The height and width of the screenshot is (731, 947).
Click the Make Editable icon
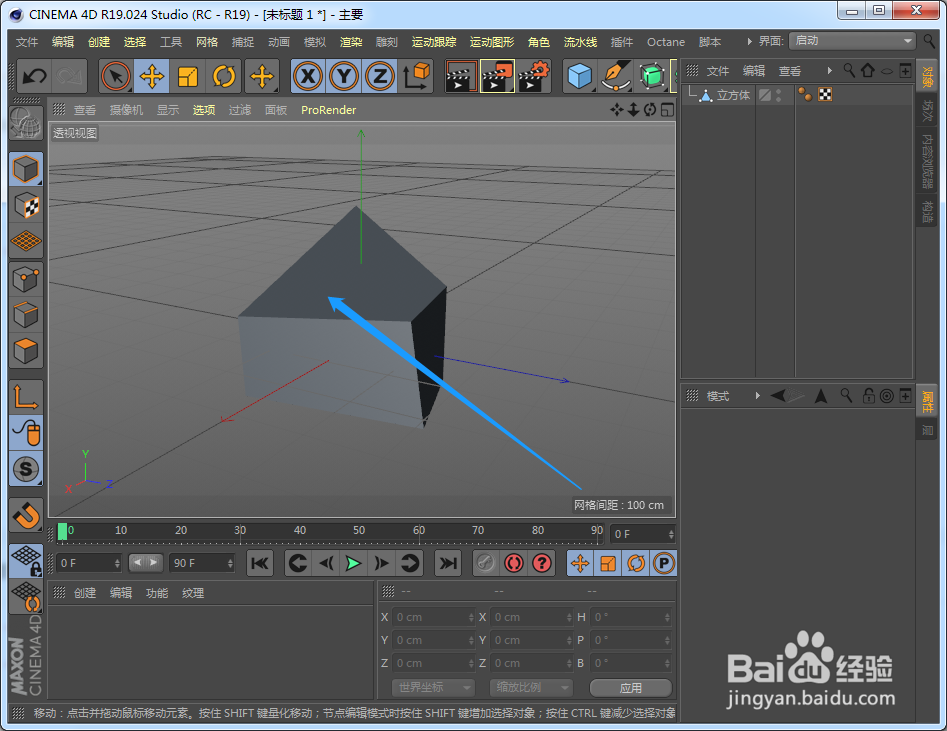click(x=25, y=124)
